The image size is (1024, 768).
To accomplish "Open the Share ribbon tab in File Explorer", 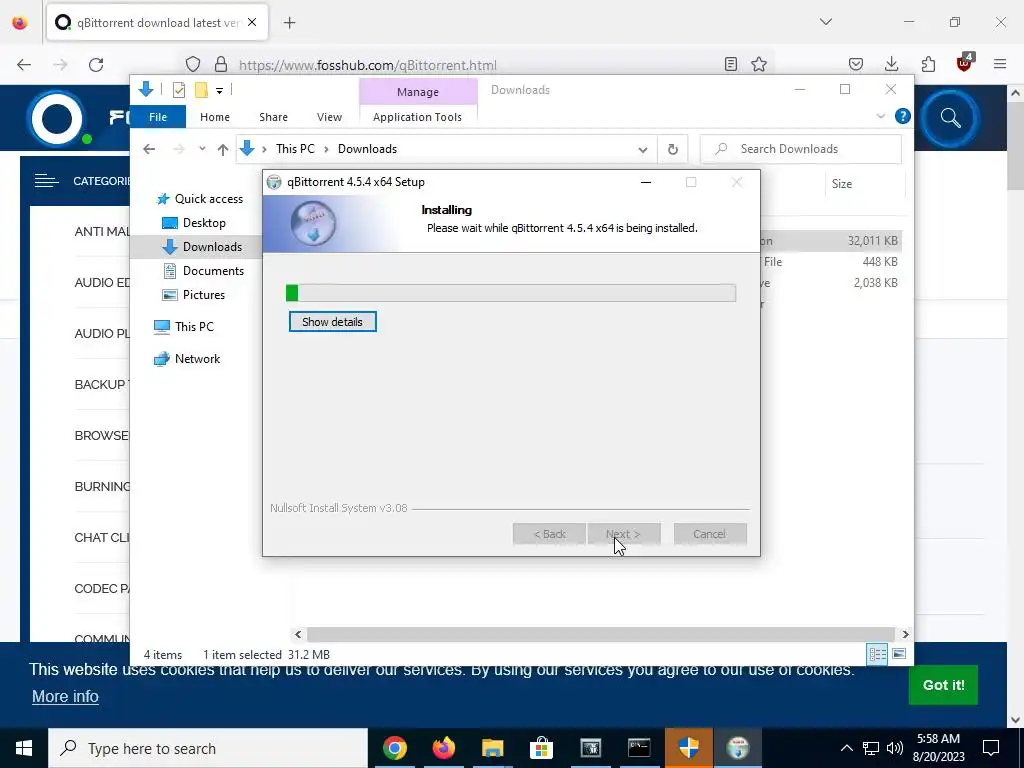I will point(273,117).
